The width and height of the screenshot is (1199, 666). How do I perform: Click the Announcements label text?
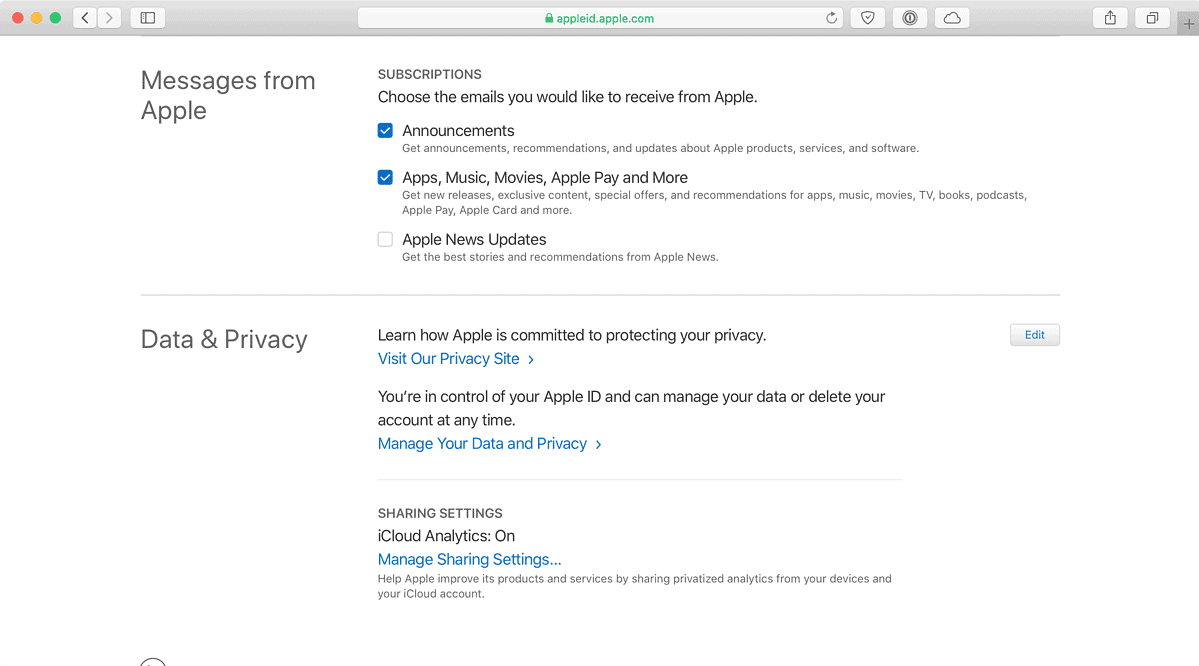[x=458, y=131]
